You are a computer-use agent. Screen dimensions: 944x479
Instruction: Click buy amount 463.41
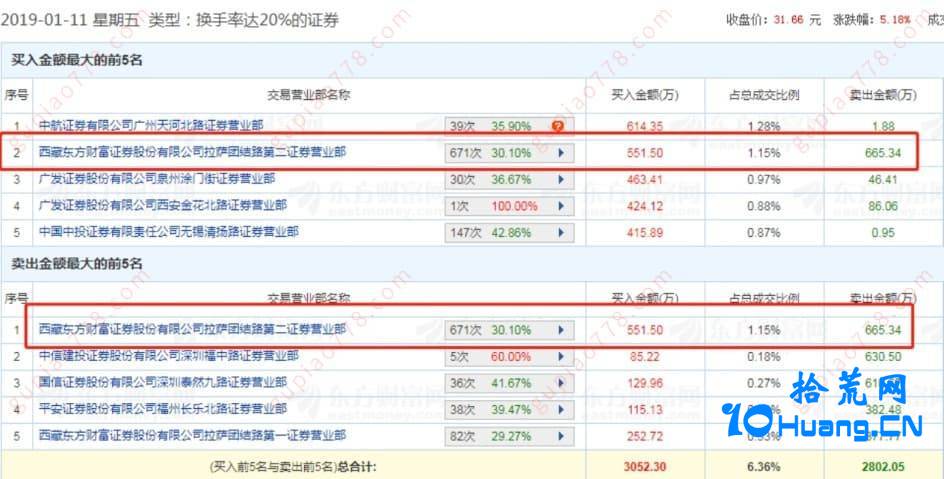(645, 179)
